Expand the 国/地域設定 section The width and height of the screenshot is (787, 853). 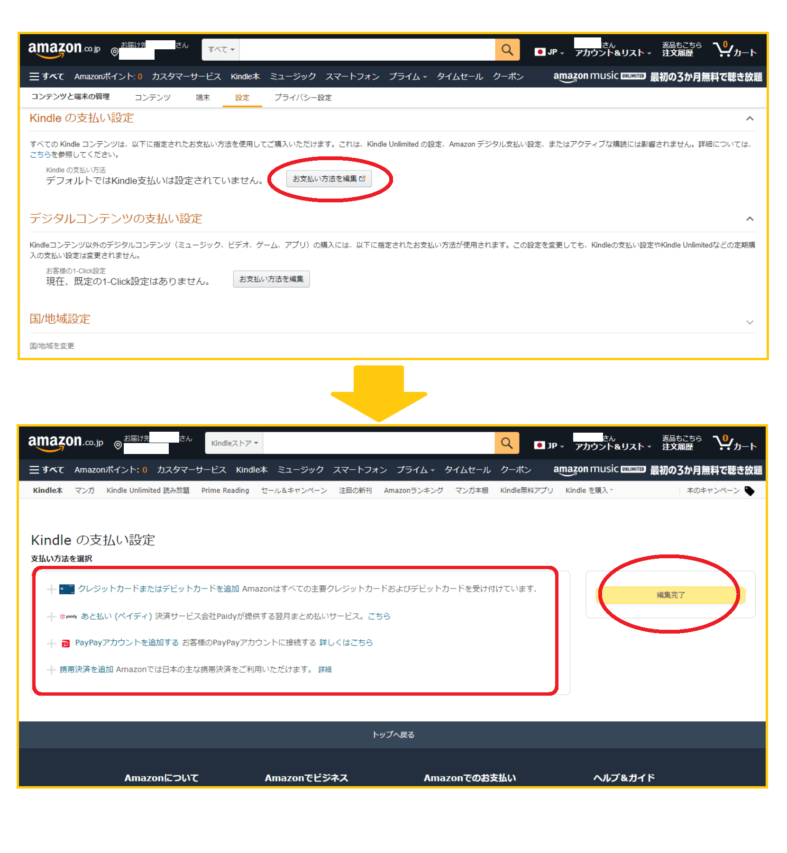point(749,323)
